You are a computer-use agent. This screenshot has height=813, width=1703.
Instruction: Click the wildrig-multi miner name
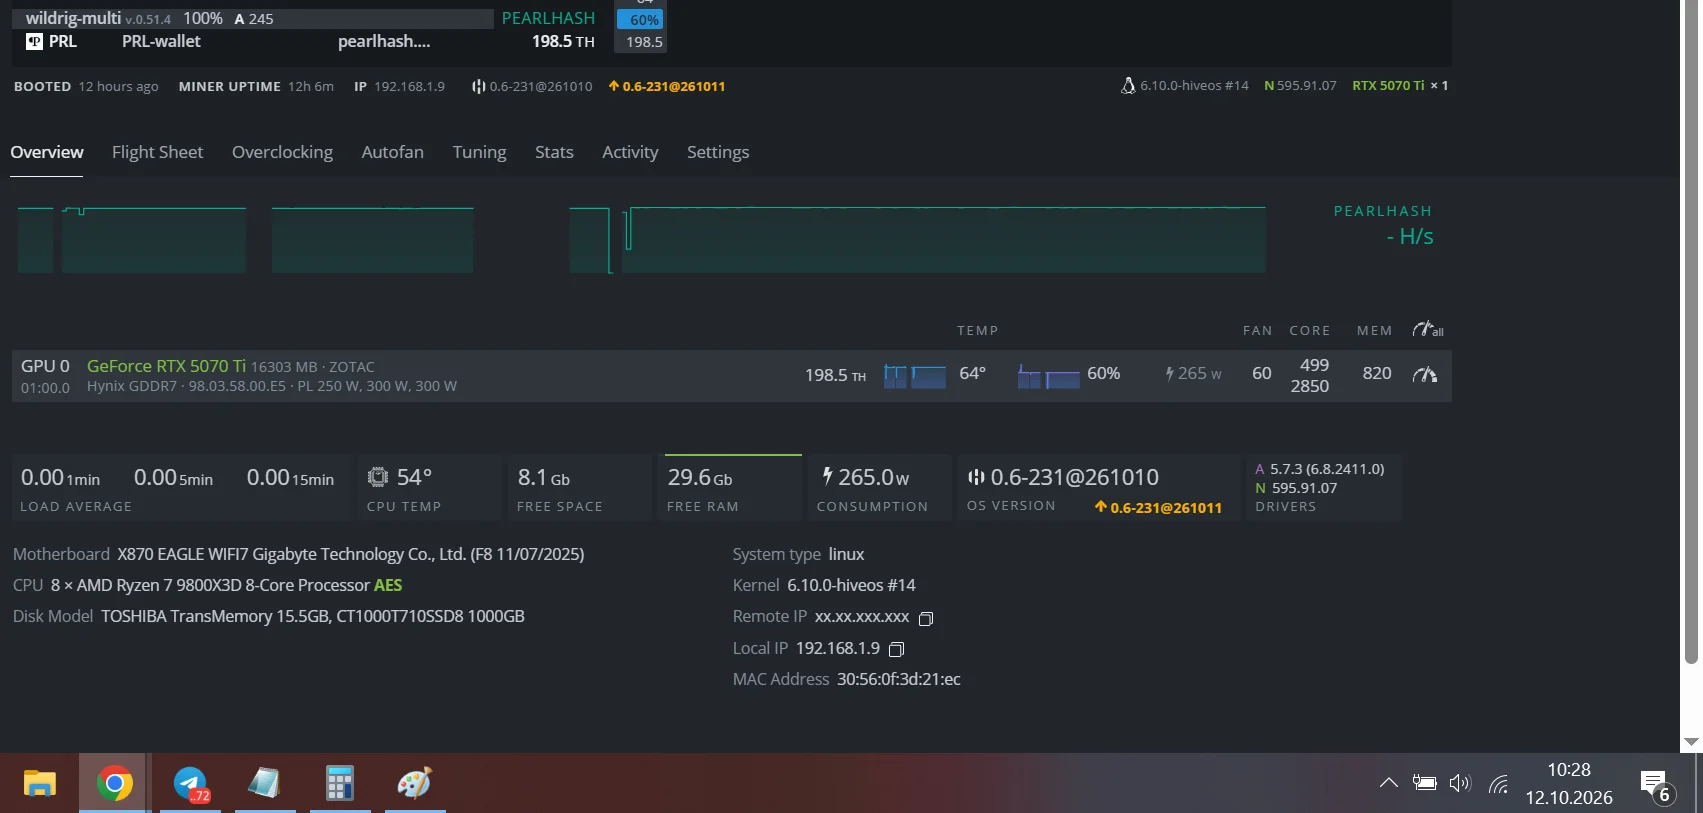pyautogui.click(x=73, y=18)
